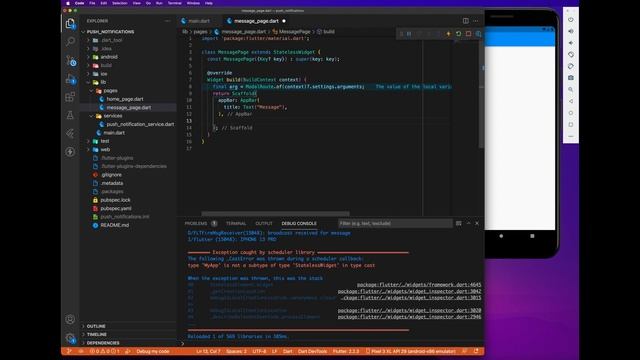Open the widget inspector icon in debug toolbar
This screenshot has width=640, height=360.
coord(478,33)
